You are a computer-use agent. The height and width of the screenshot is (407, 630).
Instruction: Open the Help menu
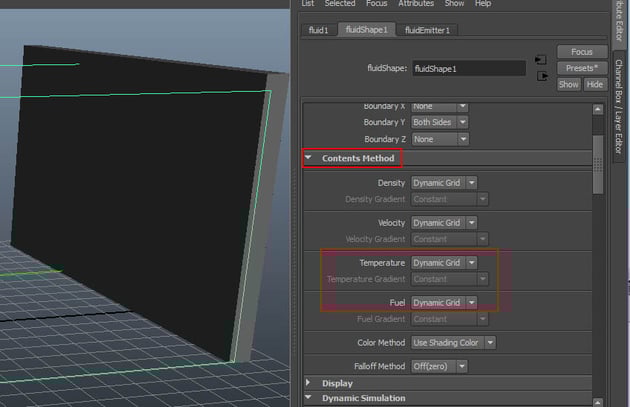coord(483,4)
